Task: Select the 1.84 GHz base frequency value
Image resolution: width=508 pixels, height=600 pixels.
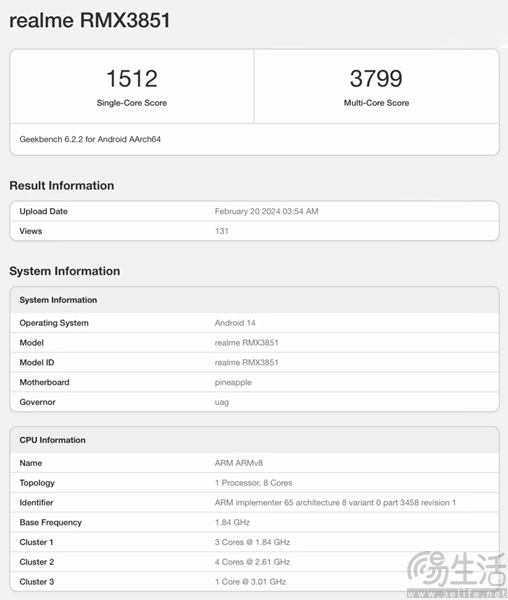Action: [x=232, y=522]
